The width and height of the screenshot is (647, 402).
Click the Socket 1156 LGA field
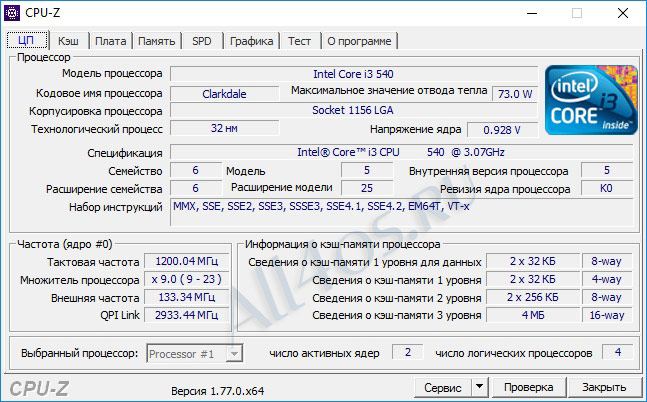pos(354,110)
